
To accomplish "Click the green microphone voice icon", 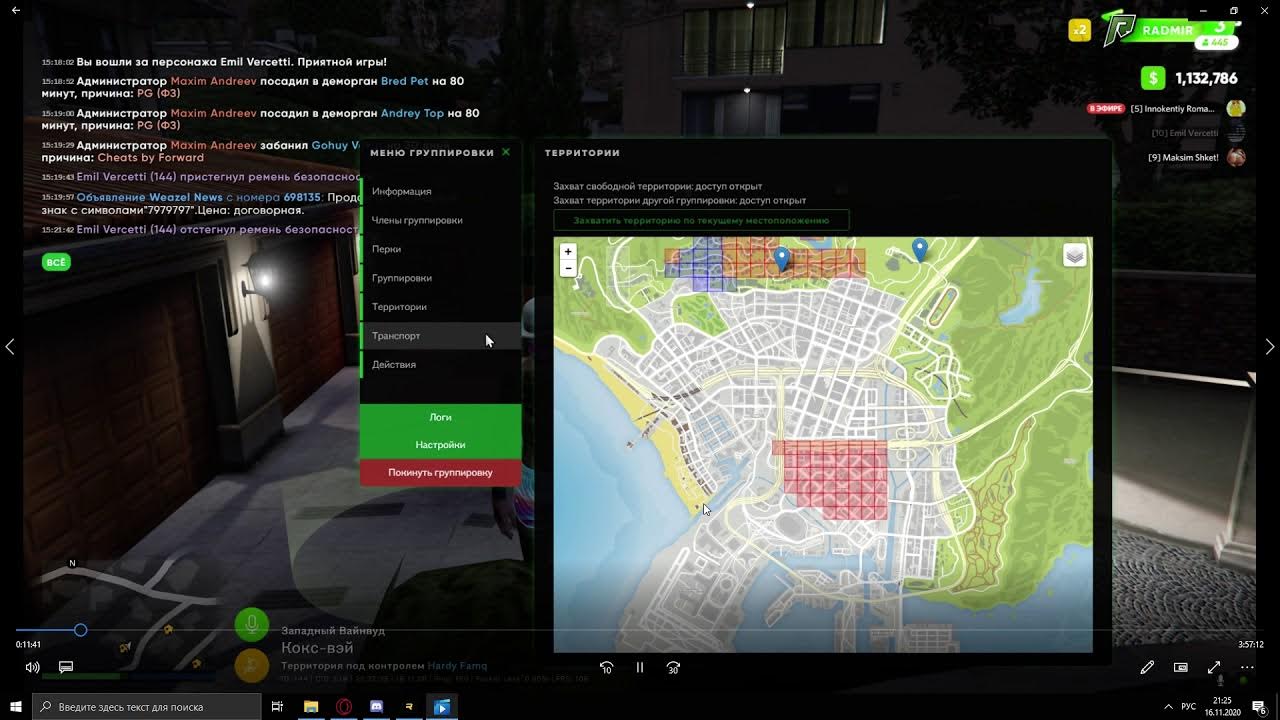I will click(x=251, y=625).
